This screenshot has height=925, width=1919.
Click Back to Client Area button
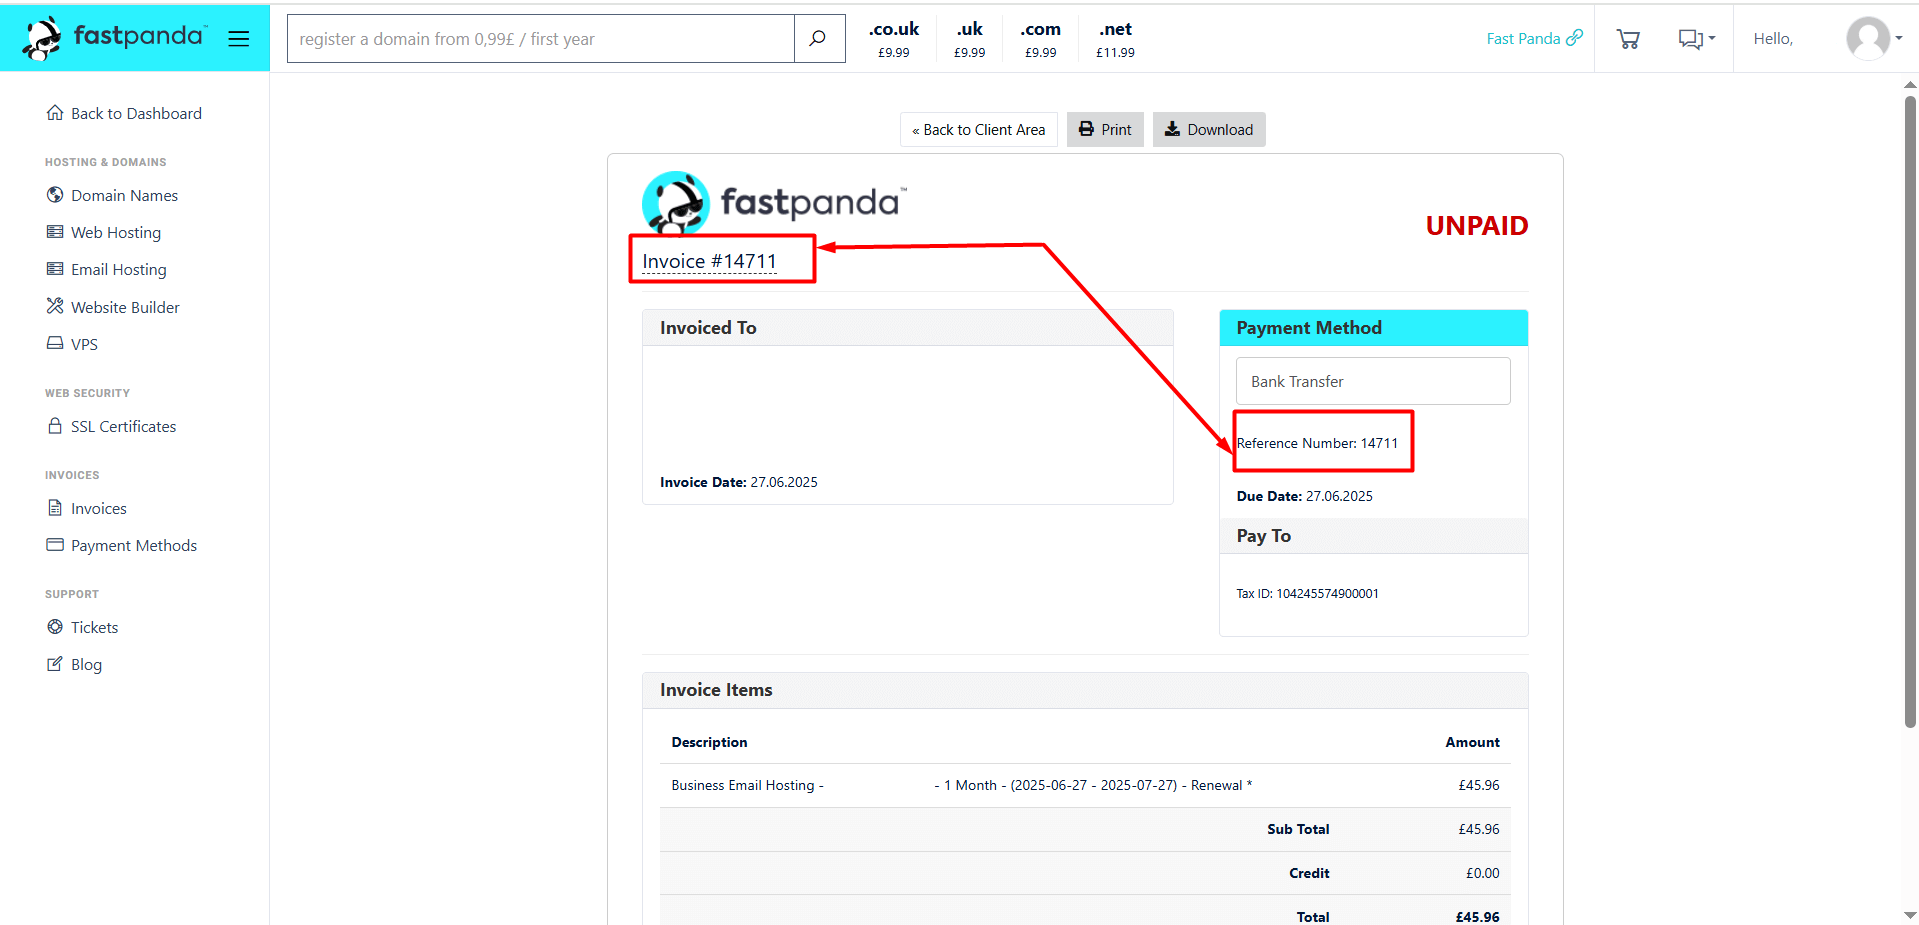point(978,129)
